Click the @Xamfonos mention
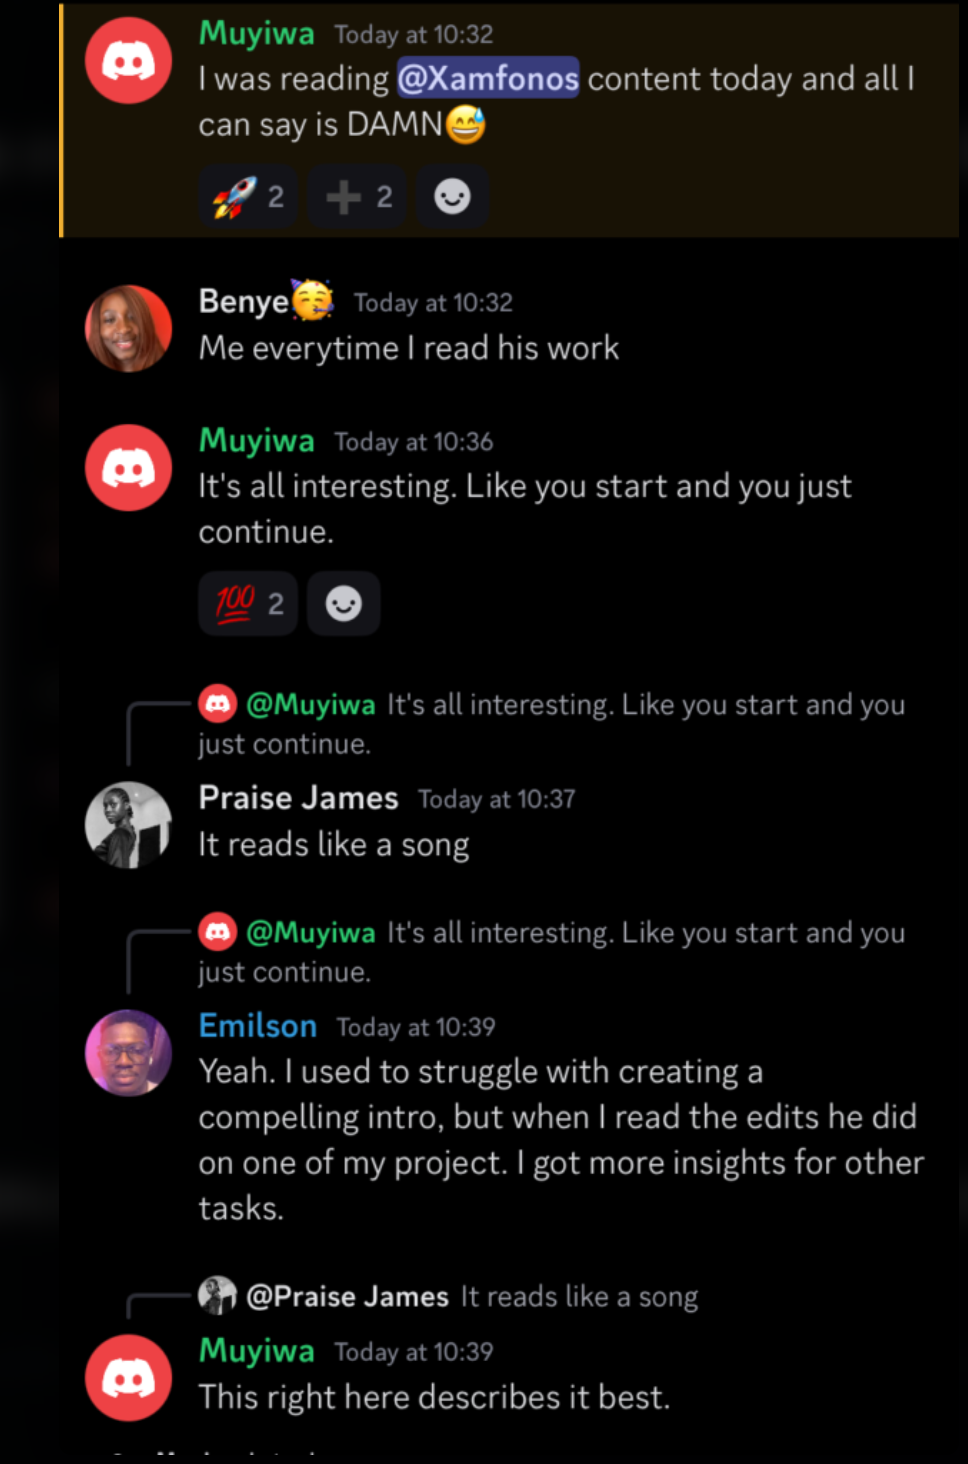 click(488, 79)
